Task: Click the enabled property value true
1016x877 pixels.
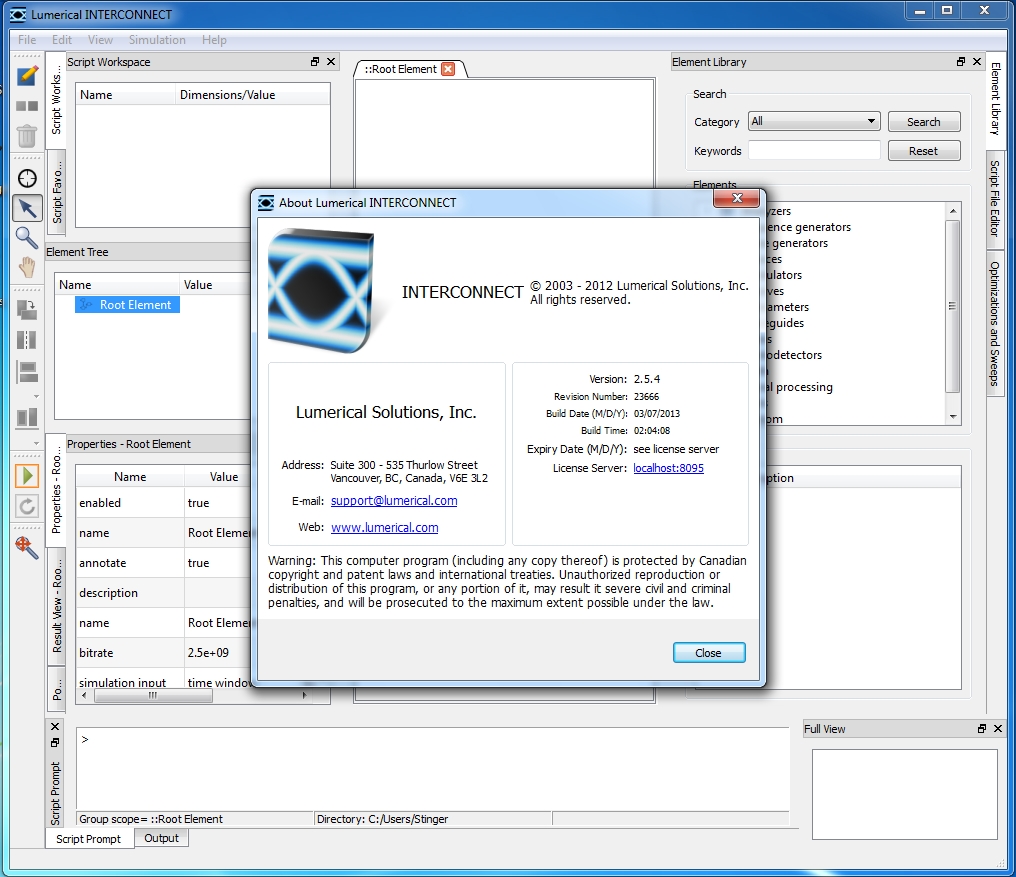Action: [198, 503]
